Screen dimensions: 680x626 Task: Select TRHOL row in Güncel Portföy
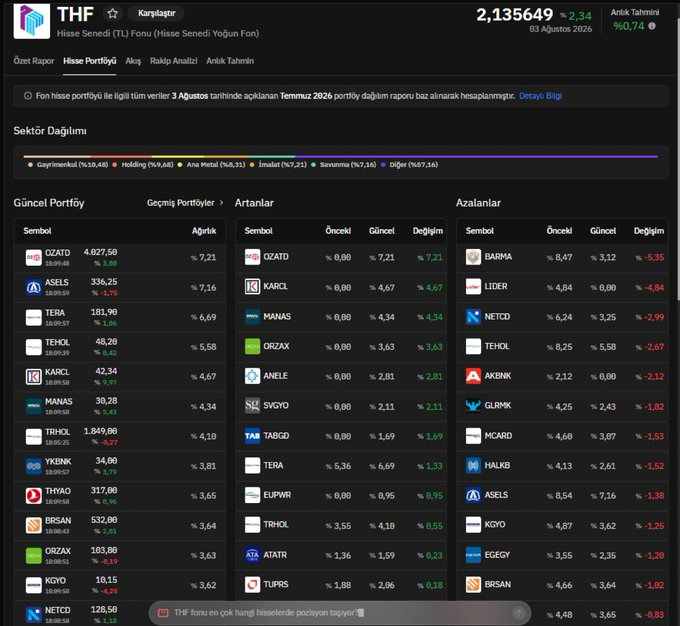120,436
